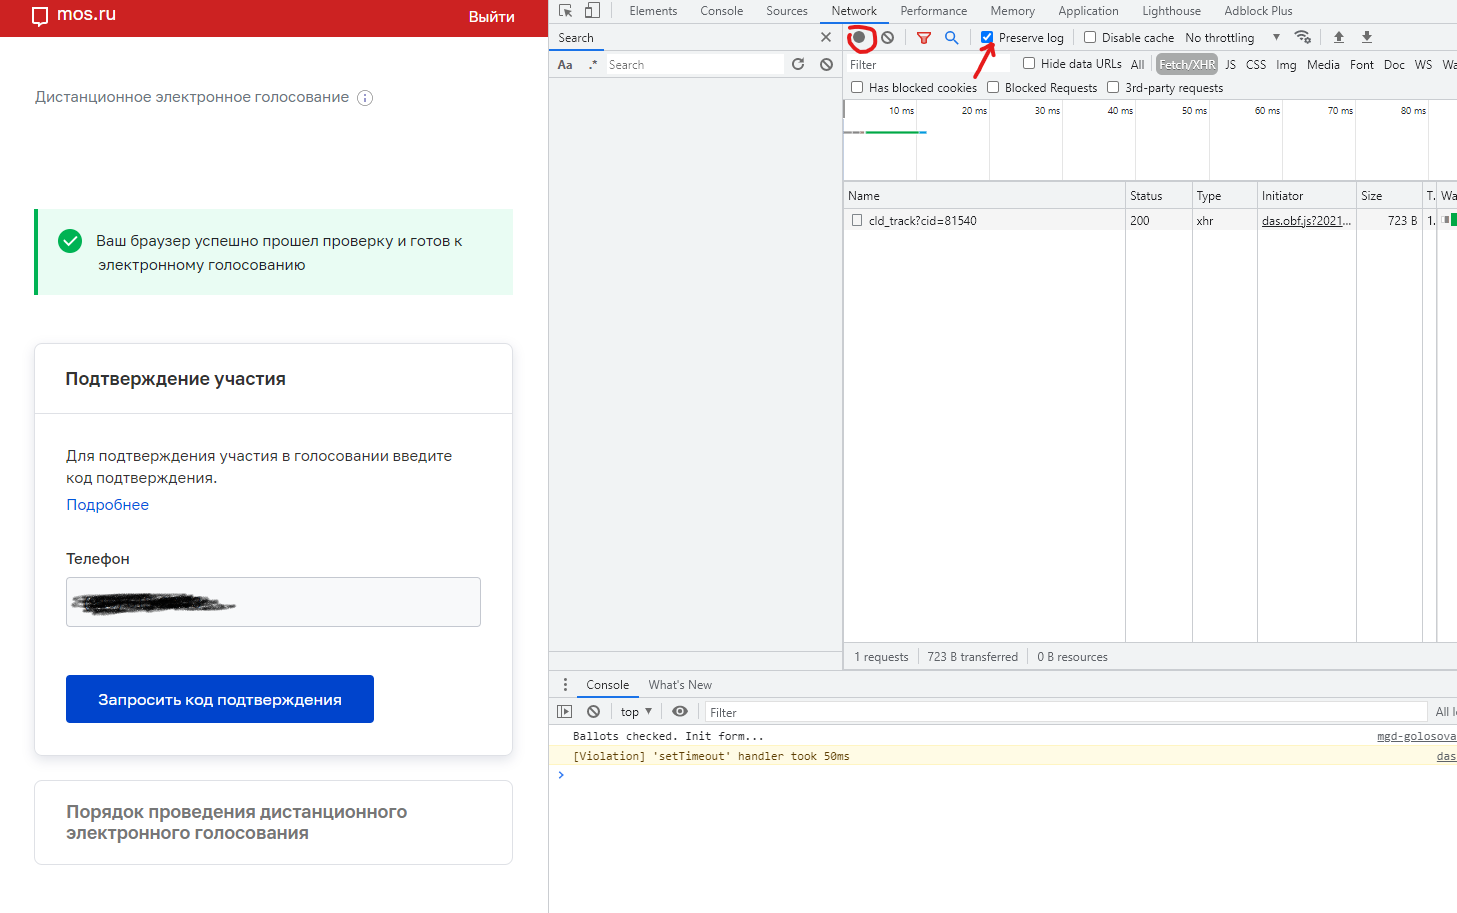Refresh the search results

(798, 64)
